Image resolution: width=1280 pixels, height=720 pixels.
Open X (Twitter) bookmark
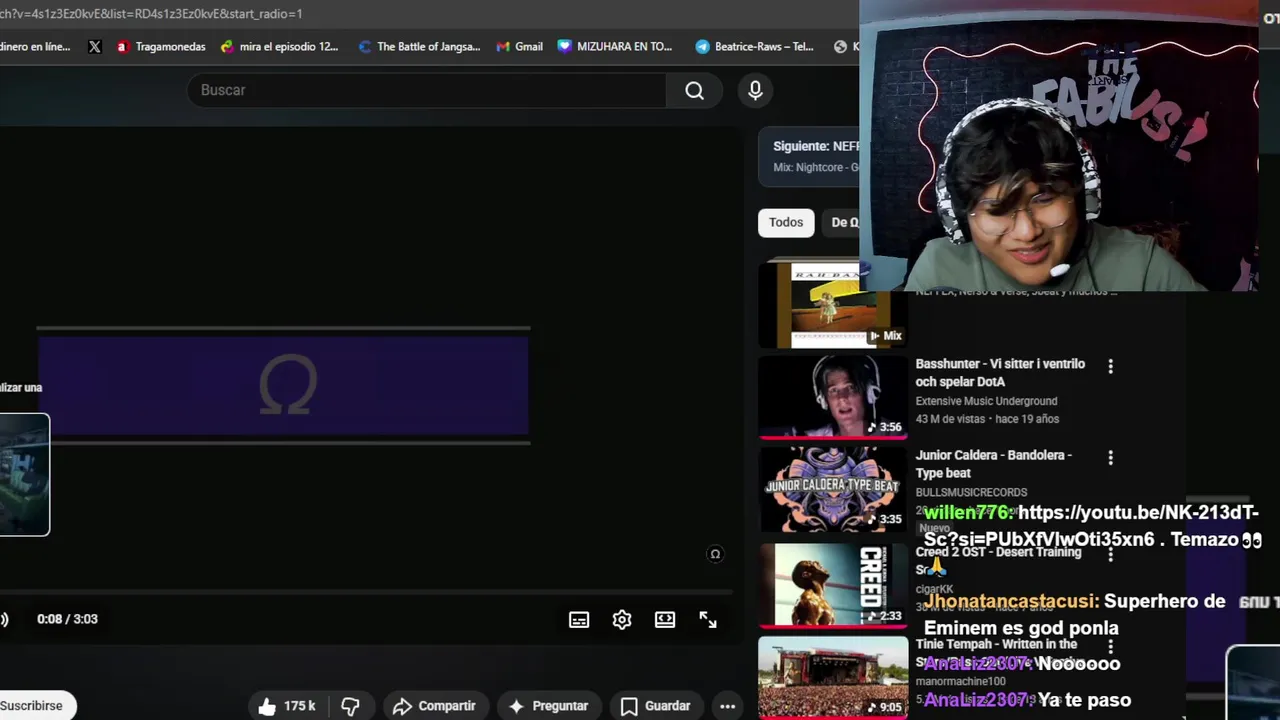95,46
